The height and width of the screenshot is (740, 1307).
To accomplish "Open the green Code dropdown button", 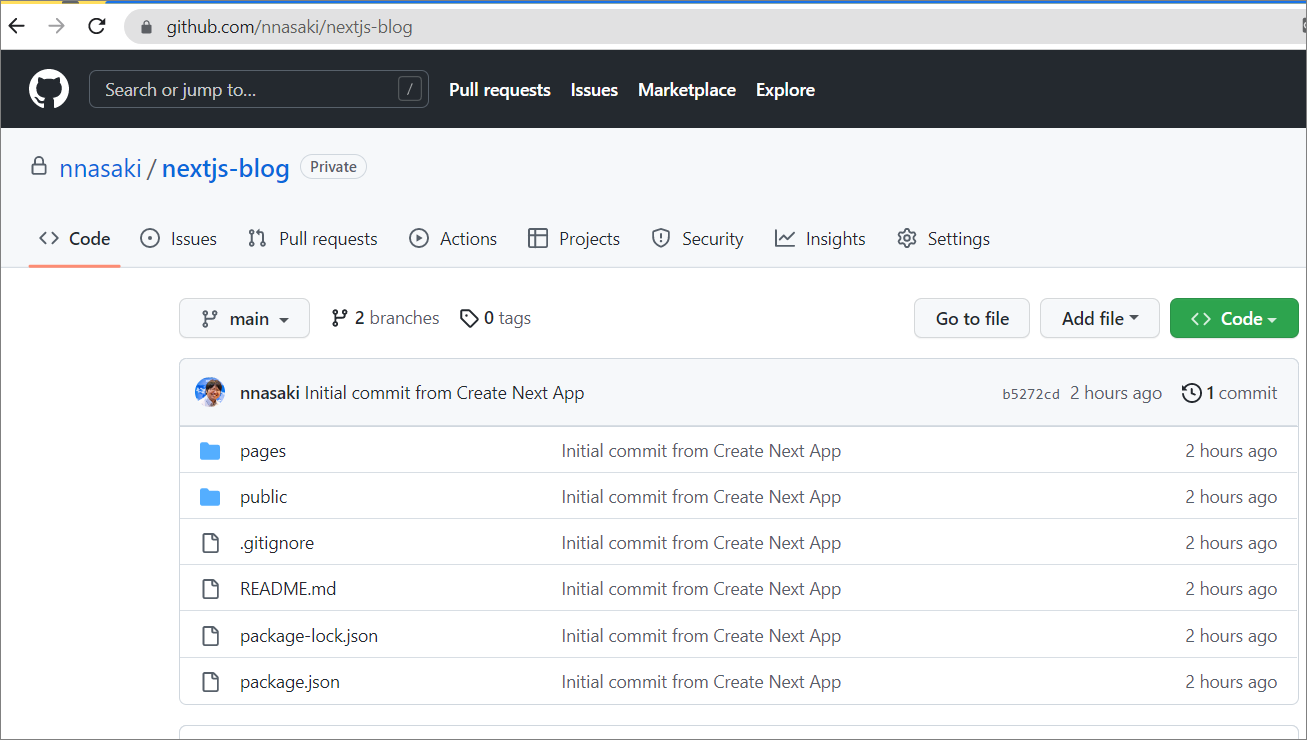I will [x=1234, y=318].
